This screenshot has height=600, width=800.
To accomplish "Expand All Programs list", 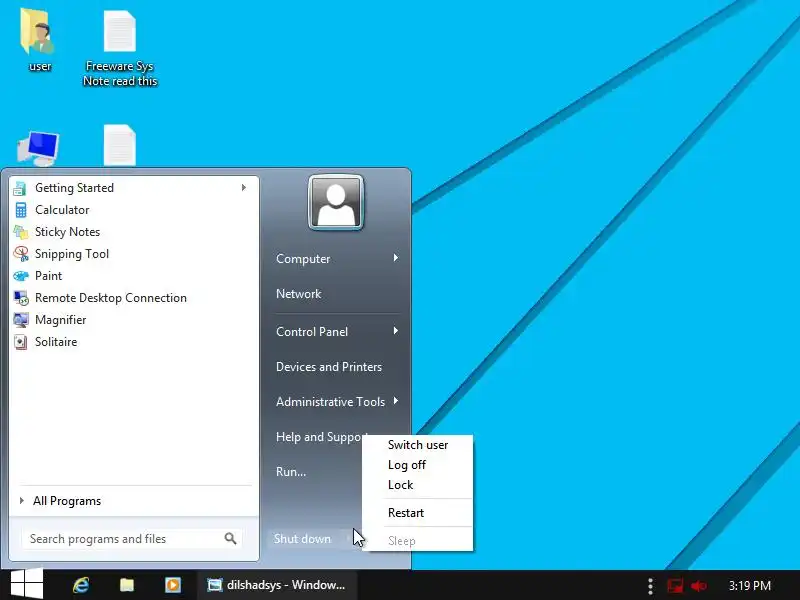I will [x=67, y=501].
